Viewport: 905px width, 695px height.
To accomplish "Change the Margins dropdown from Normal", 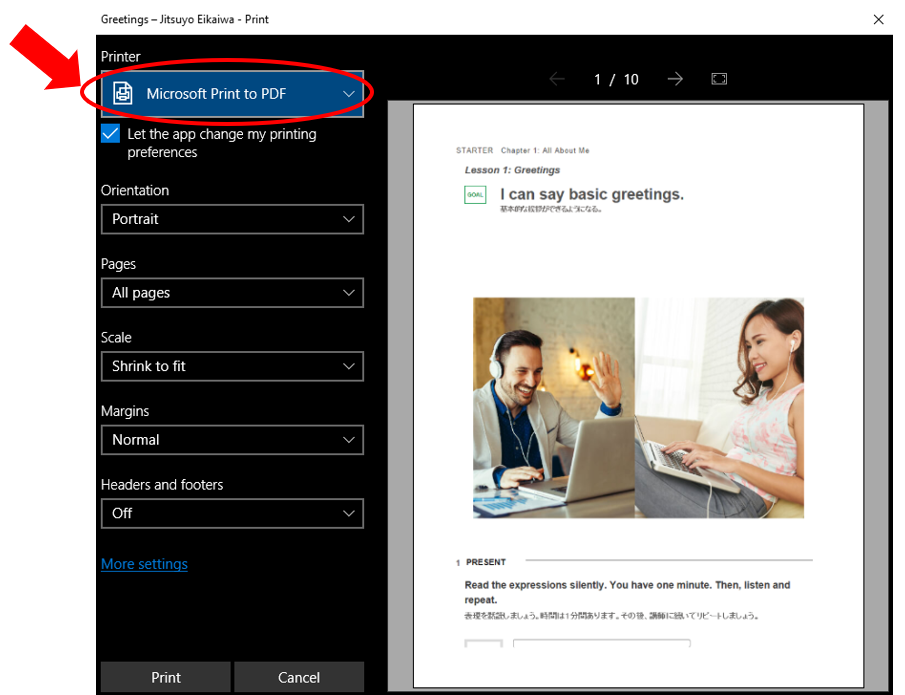I will coord(232,440).
